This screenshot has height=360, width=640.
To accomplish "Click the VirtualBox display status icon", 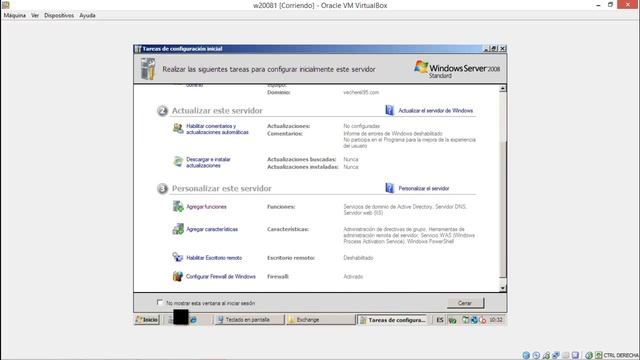I will (575, 356).
